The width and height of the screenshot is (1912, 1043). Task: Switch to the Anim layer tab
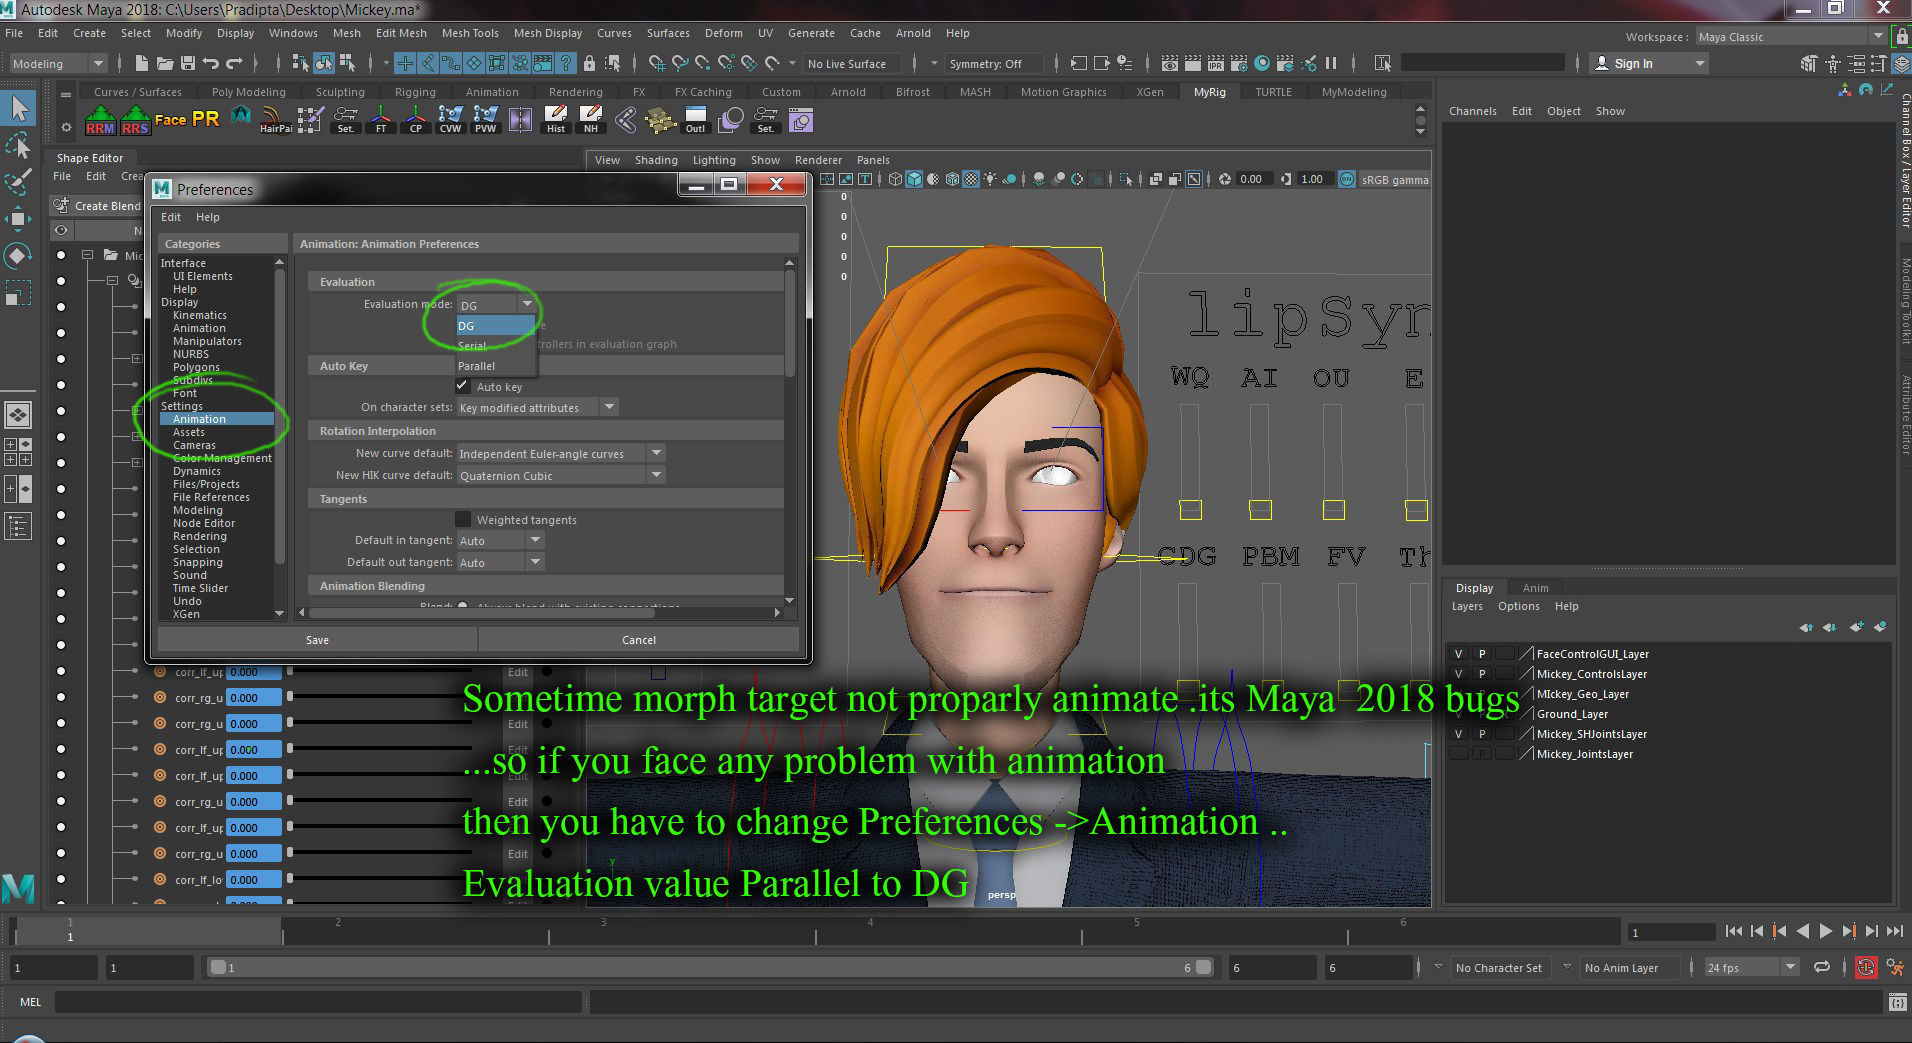click(1535, 588)
